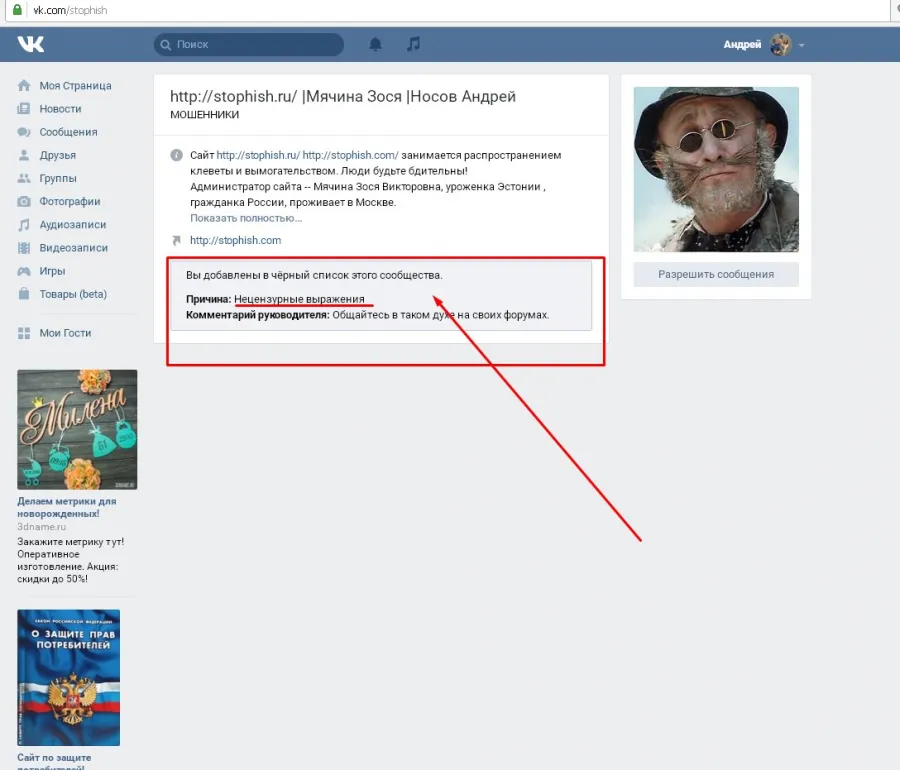Open Моя Страница in sidebar
This screenshot has width=900, height=770.
(x=75, y=85)
